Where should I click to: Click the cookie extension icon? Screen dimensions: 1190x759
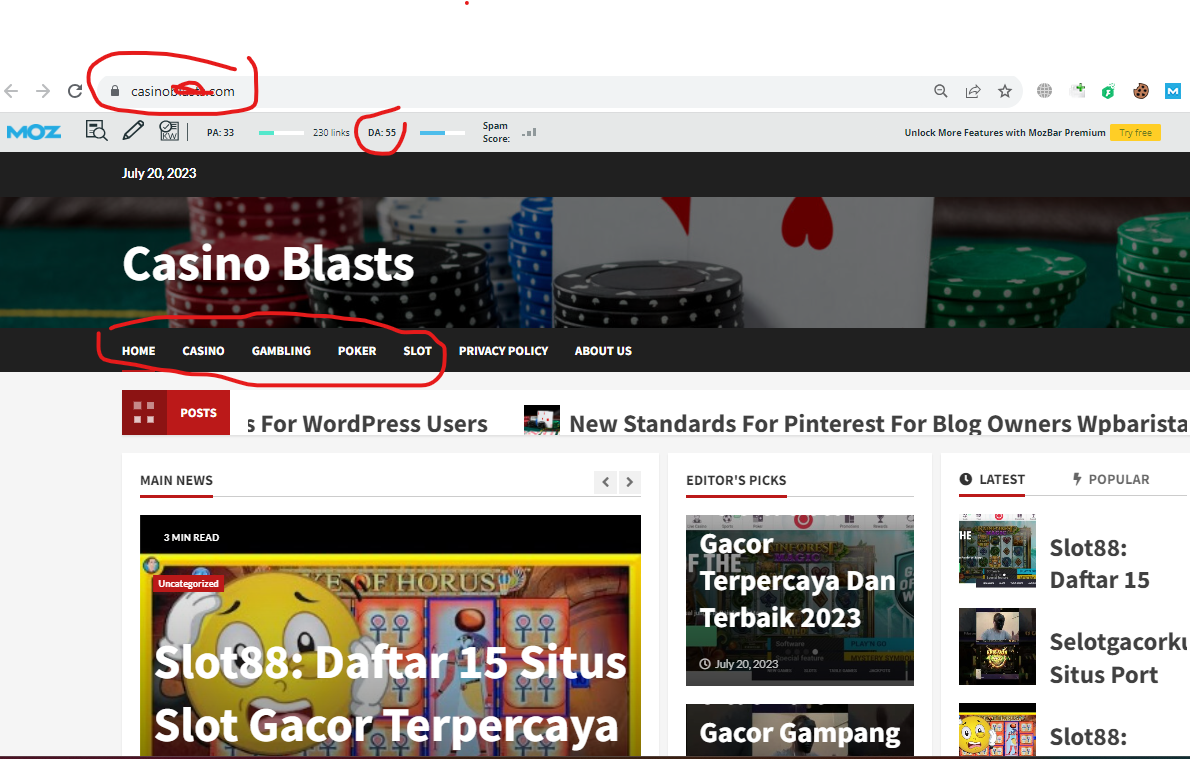[1140, 91]
